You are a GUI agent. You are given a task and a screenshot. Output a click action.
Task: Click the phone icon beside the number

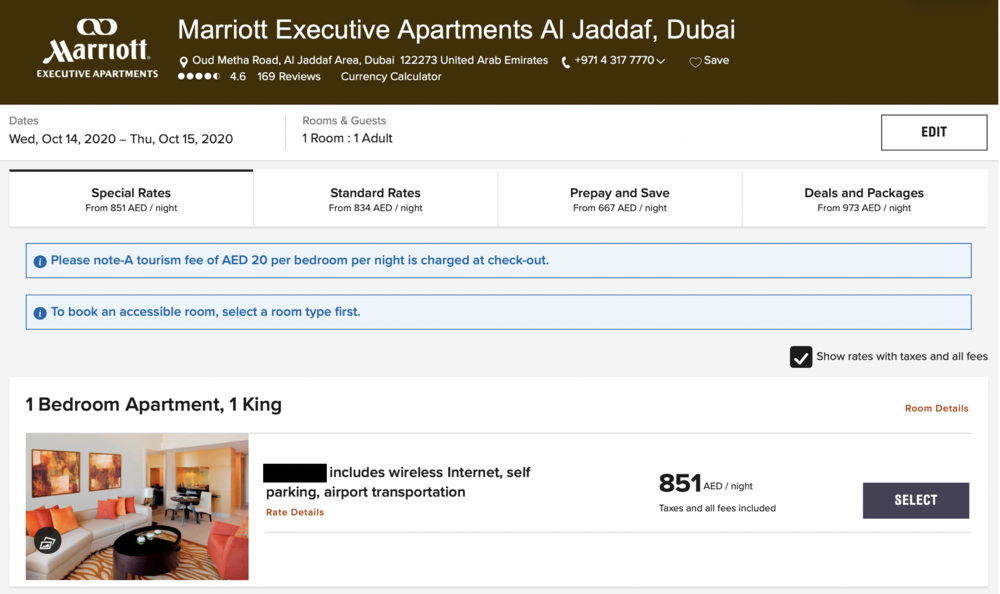point(566,62)
